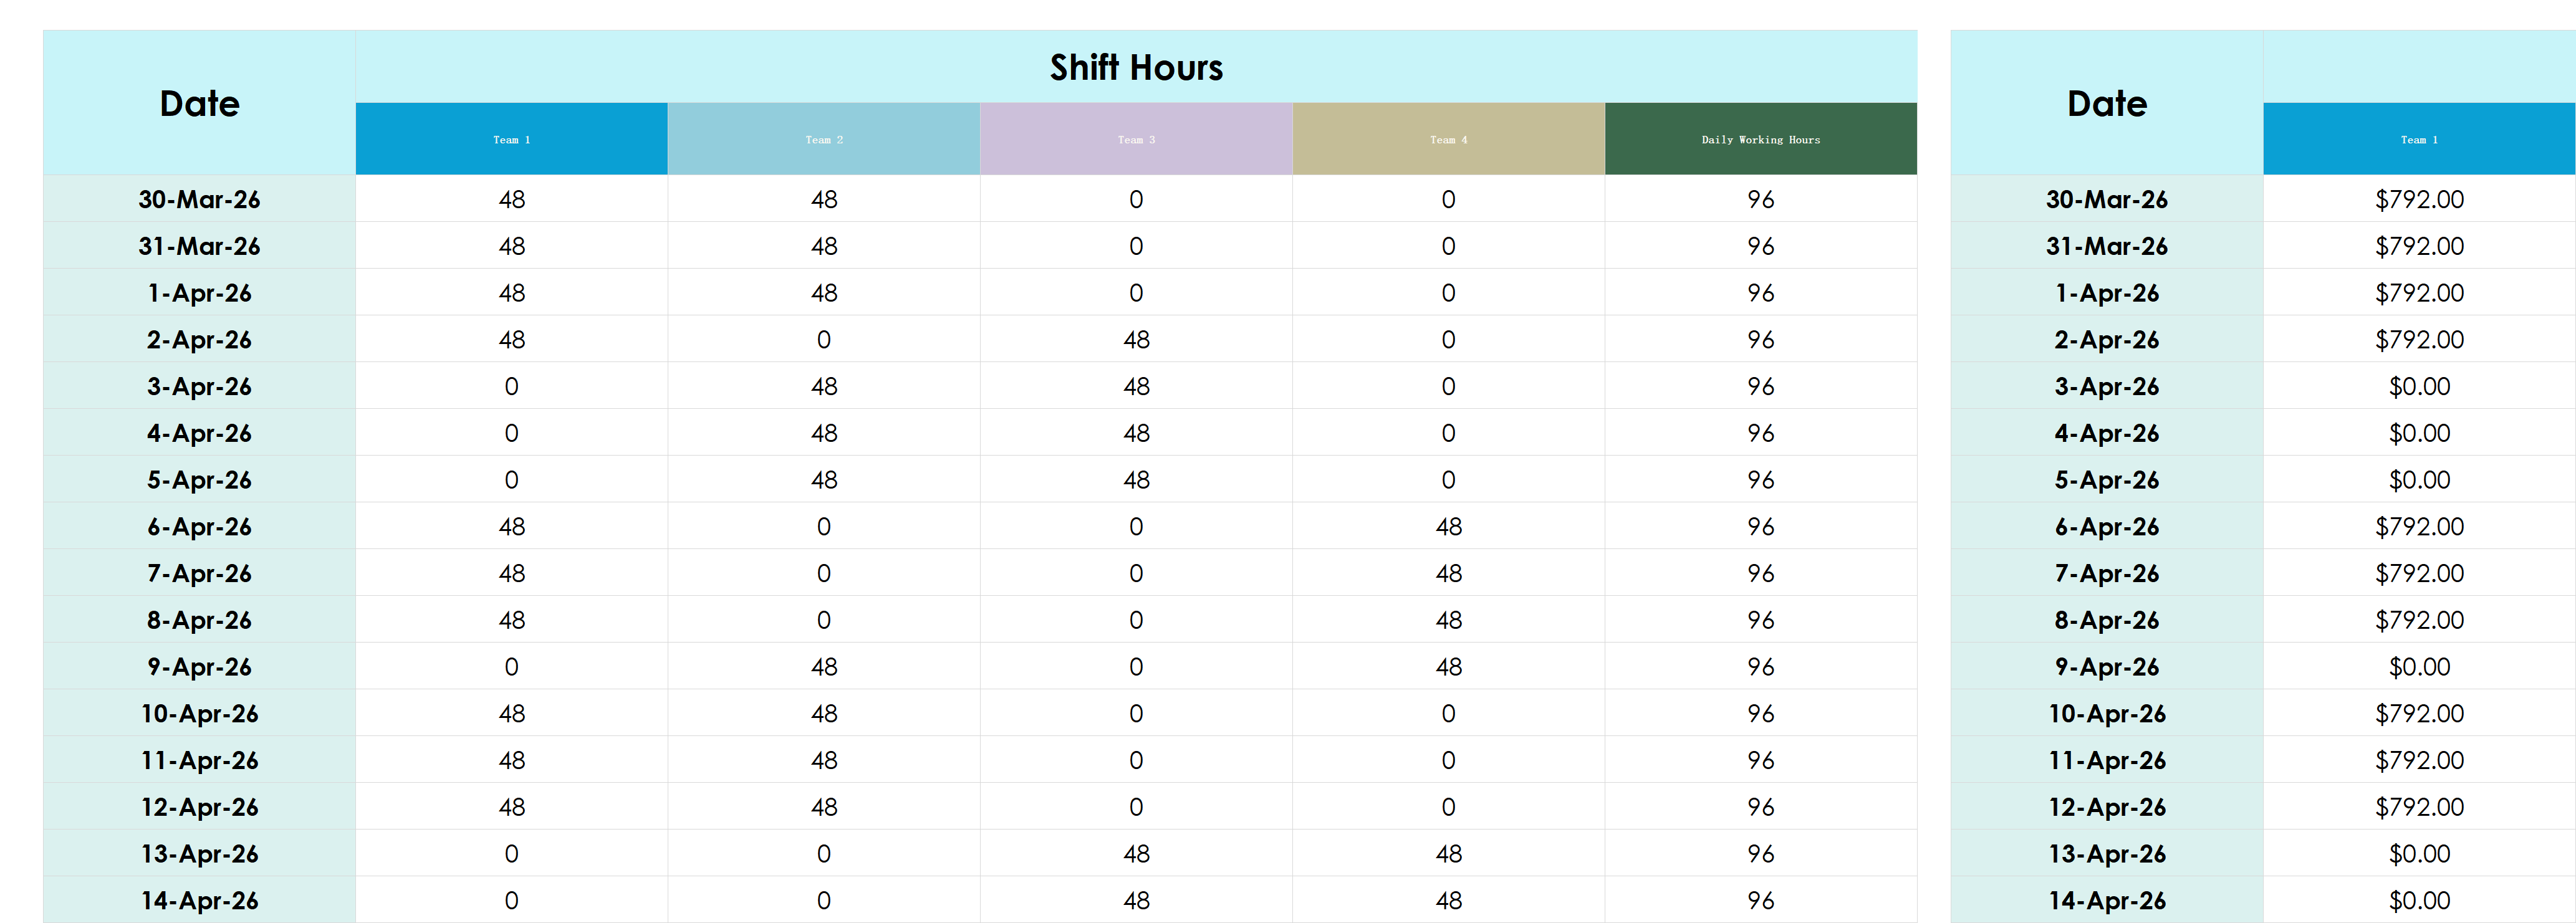Select the Daily Working Hours column header
This screenshot has width=2576, height=923.
point(1761,139)
